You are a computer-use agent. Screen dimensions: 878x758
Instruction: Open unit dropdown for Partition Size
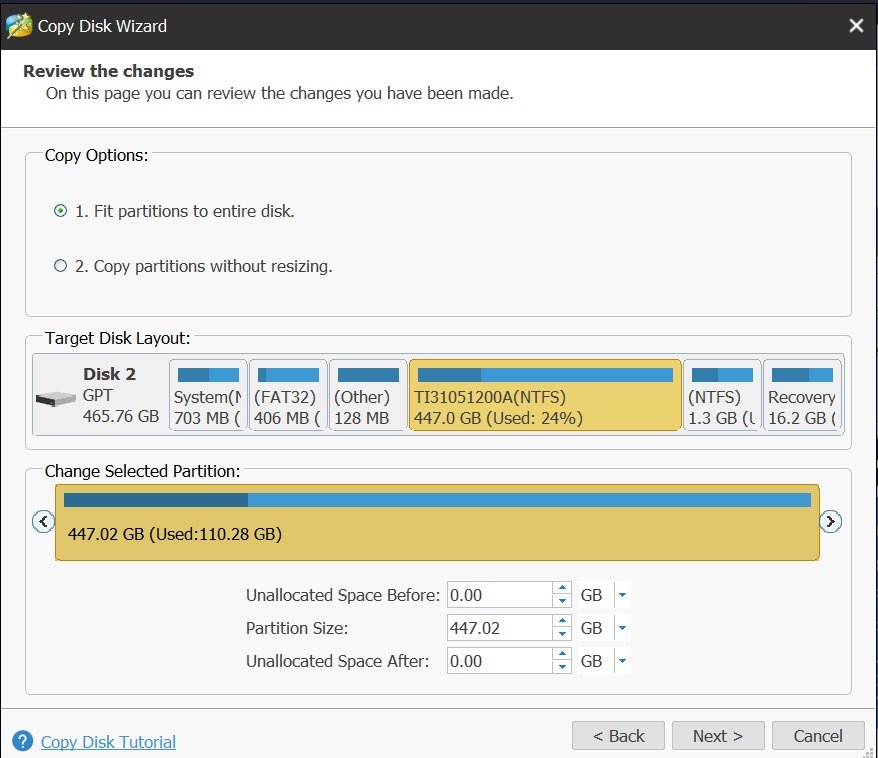pyautogui.click(x=622, y=628)
